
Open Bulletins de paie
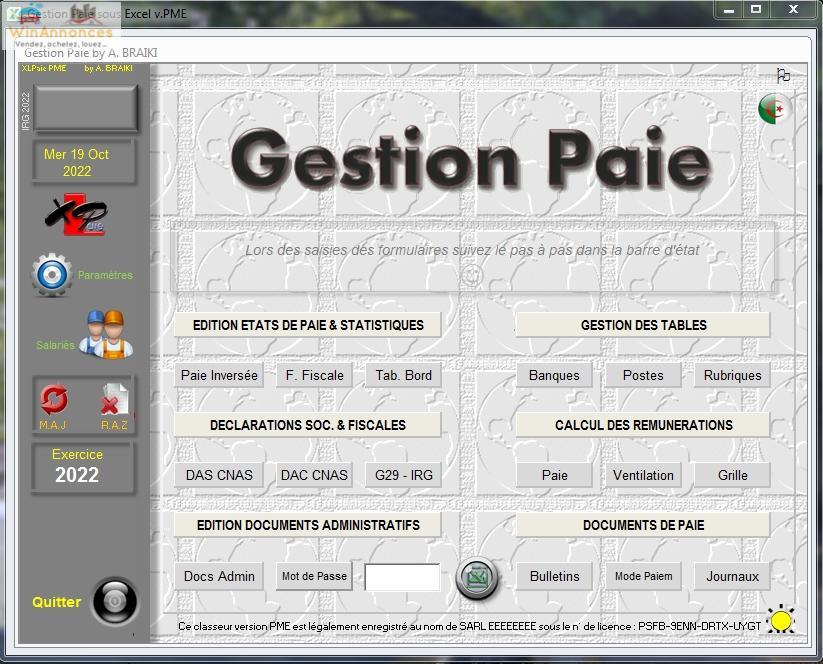(554, 576)
